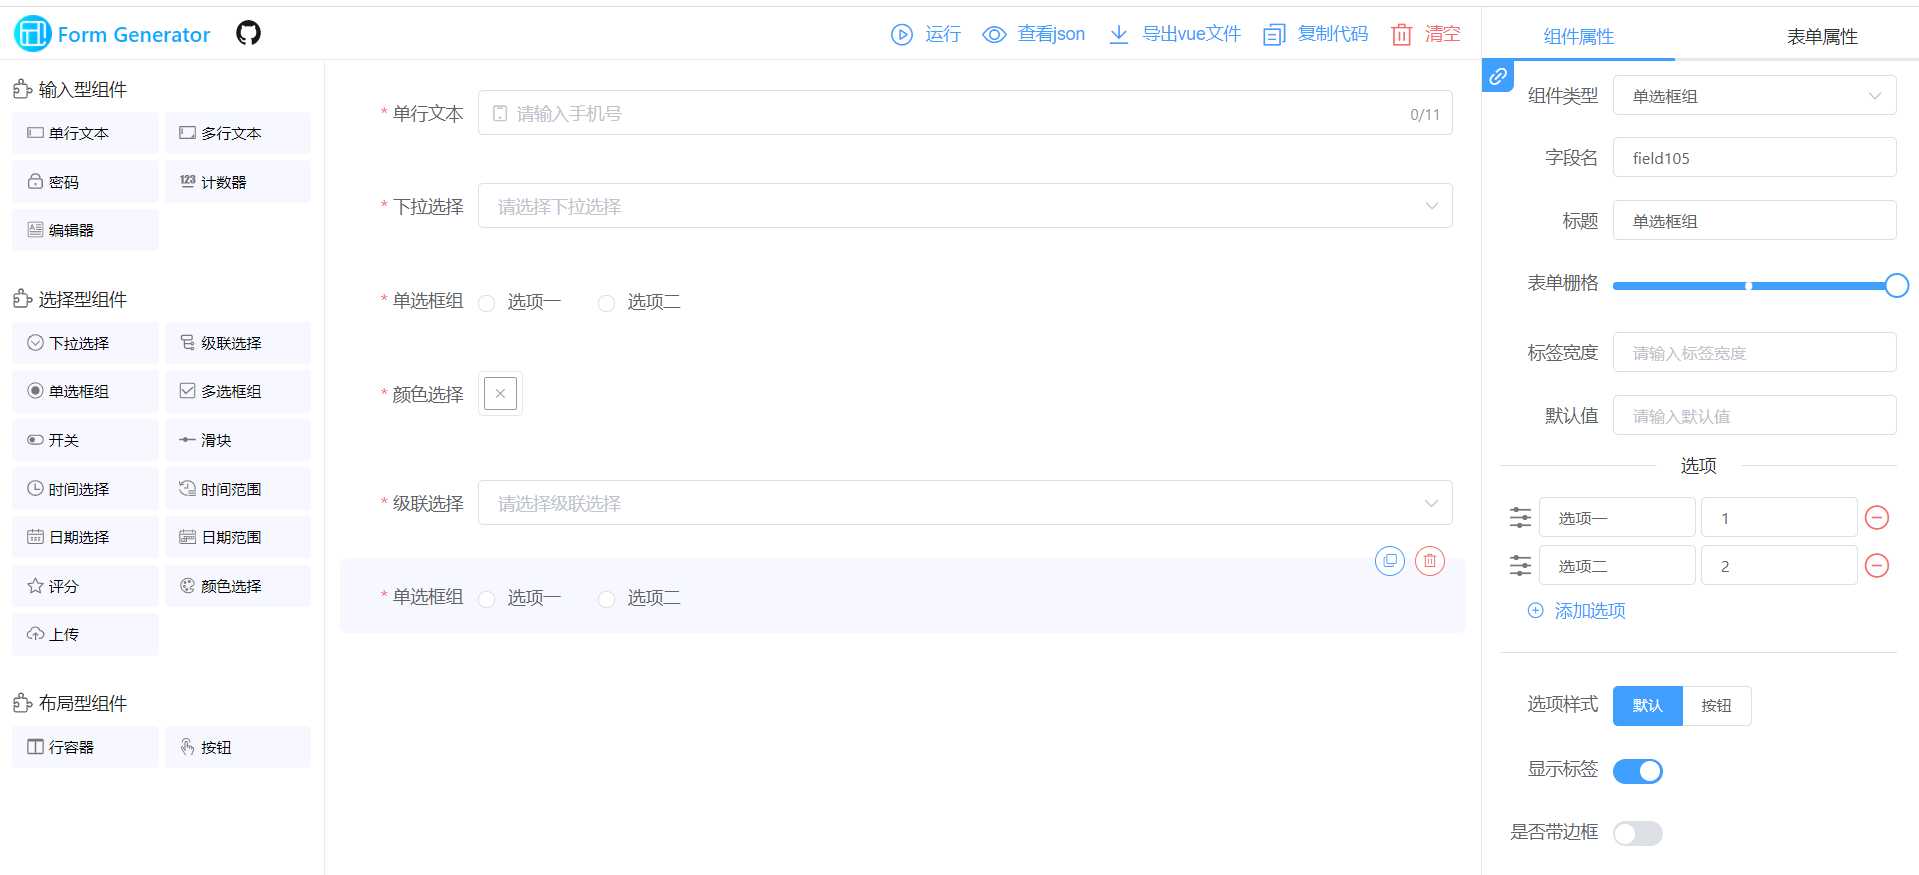Viewport: 1919px width, 875px height.
Task: Add the 单行文本 component from palette
Action: [x=85, y=133]
